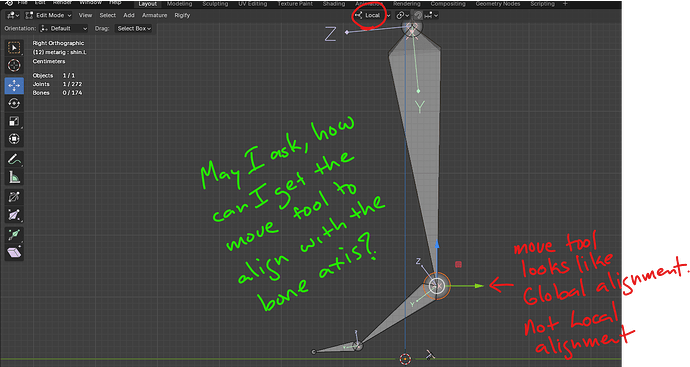Open the pivot point dropdown
The image size is (690, 367).
coord(402,15)
